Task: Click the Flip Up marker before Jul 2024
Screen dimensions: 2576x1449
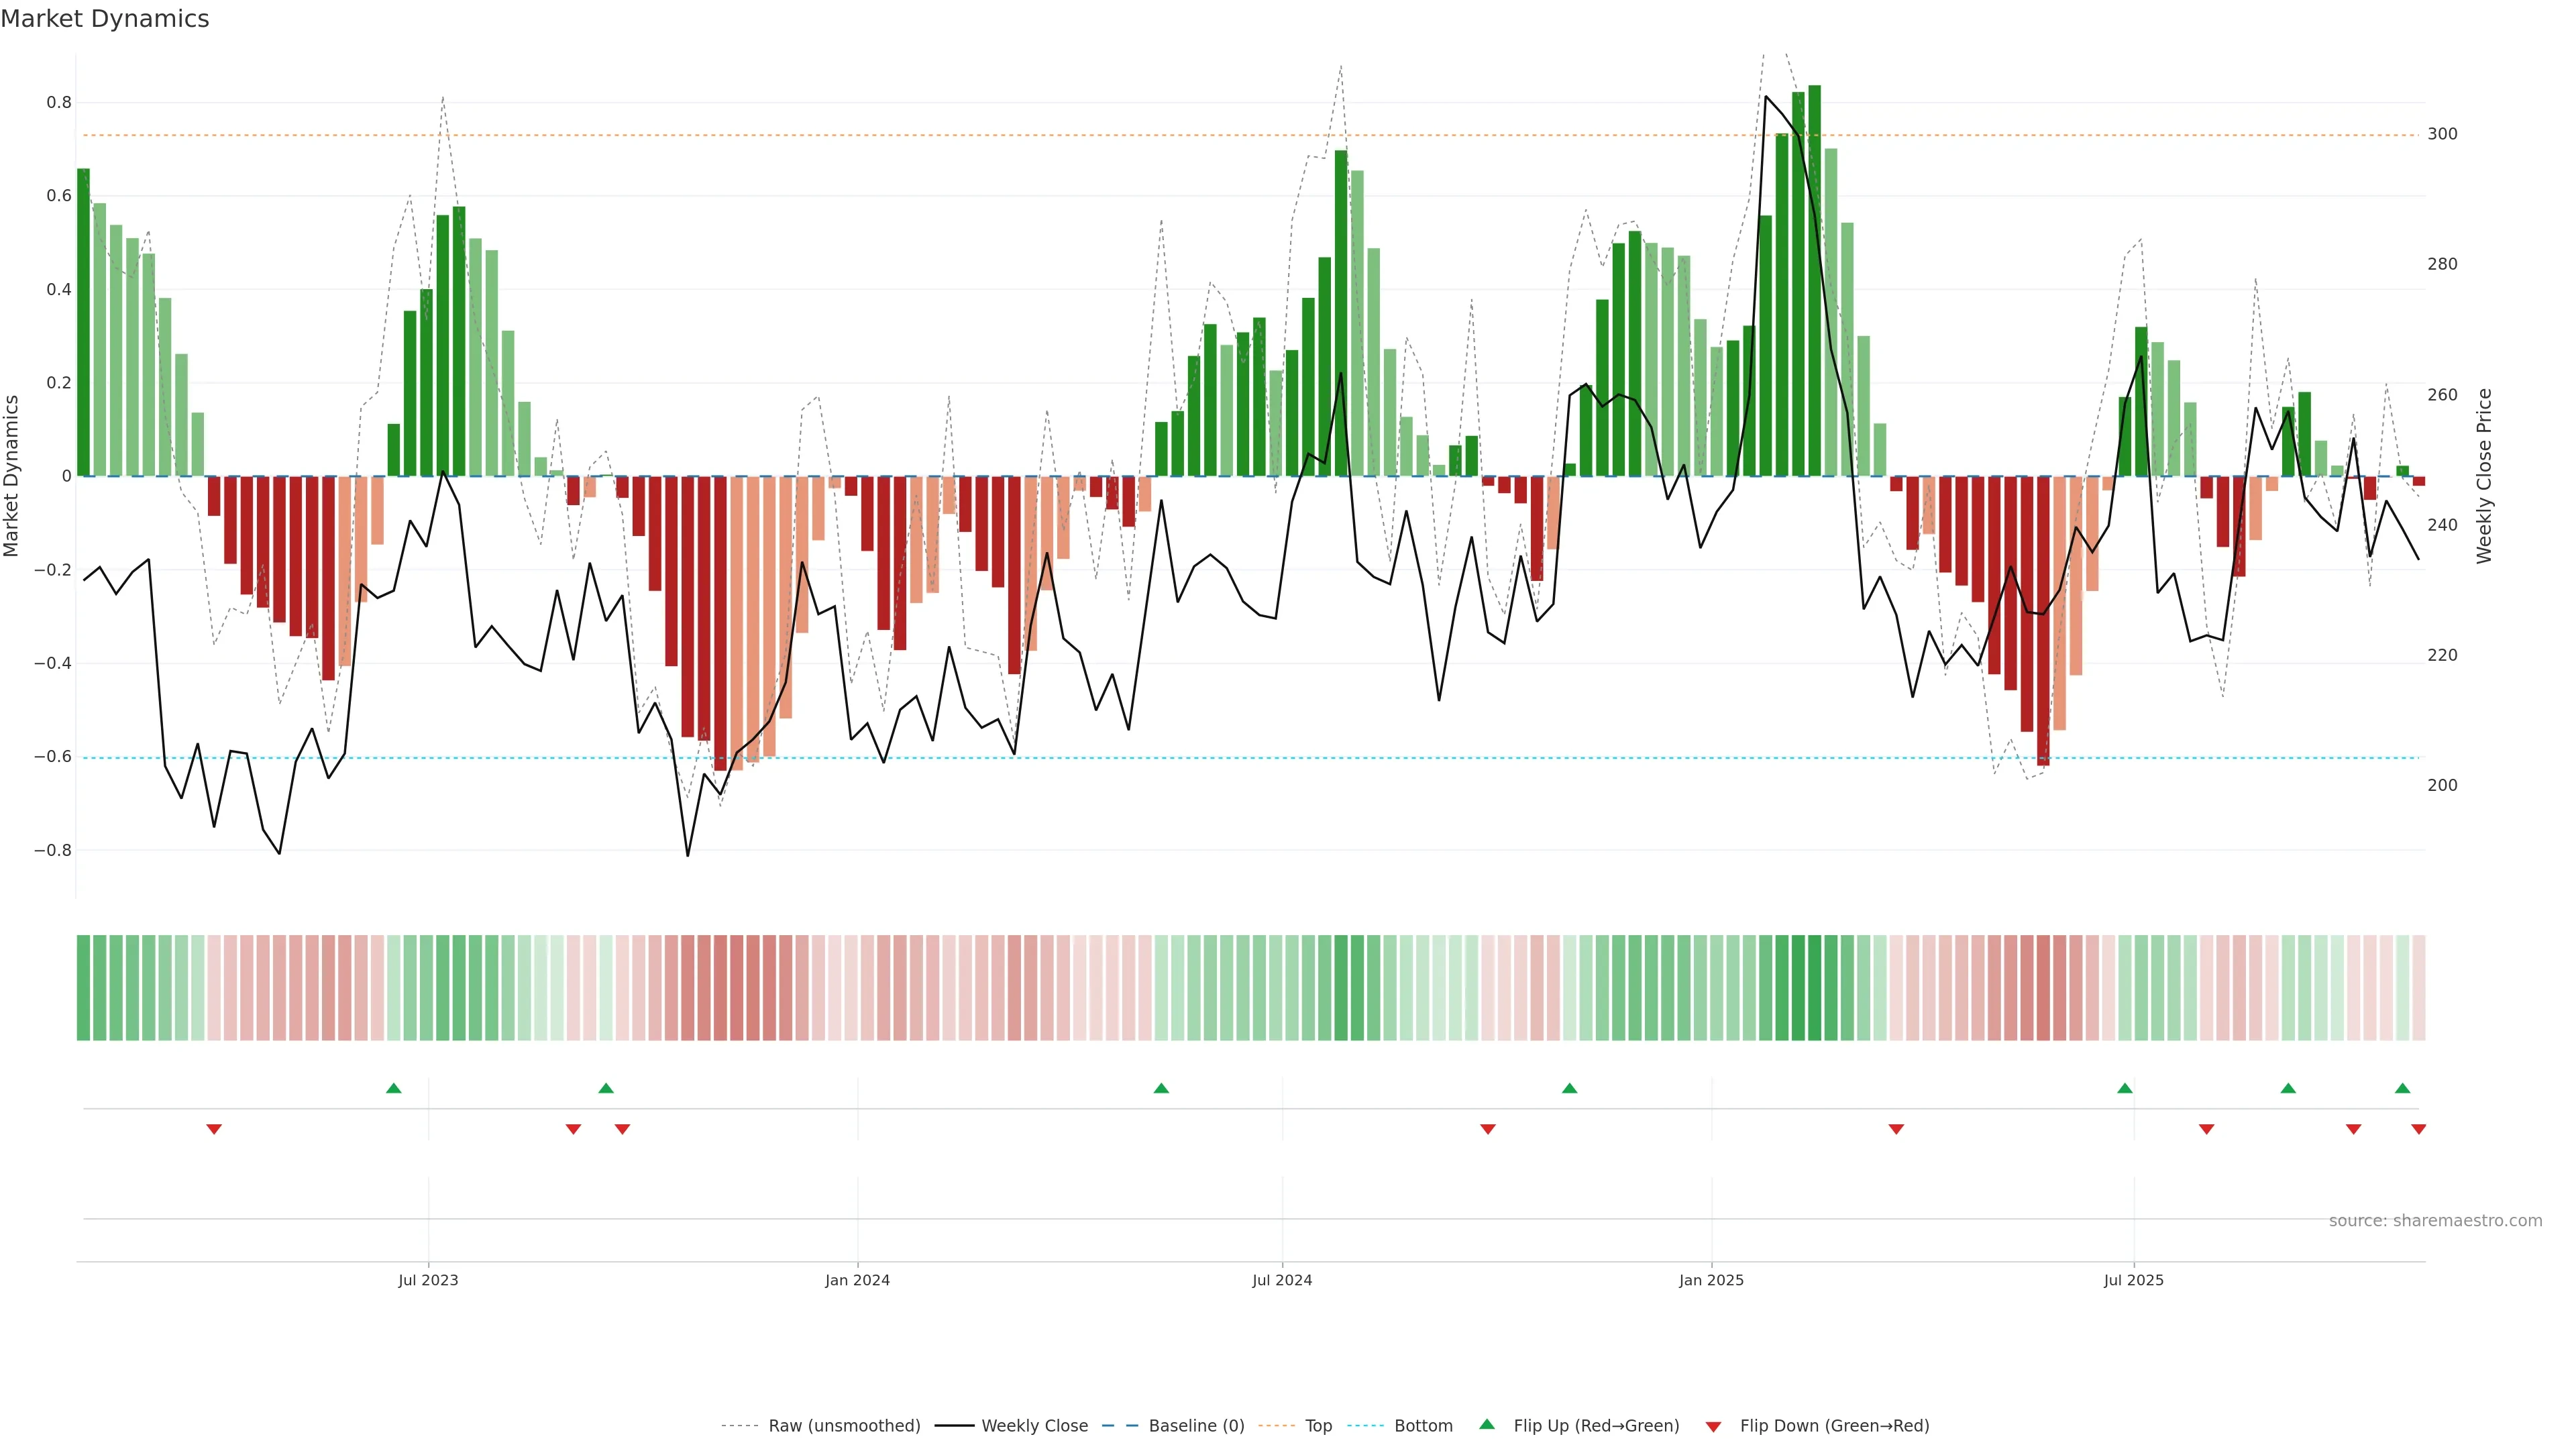Action: pyautogui.click(x=1161, y=1088)
